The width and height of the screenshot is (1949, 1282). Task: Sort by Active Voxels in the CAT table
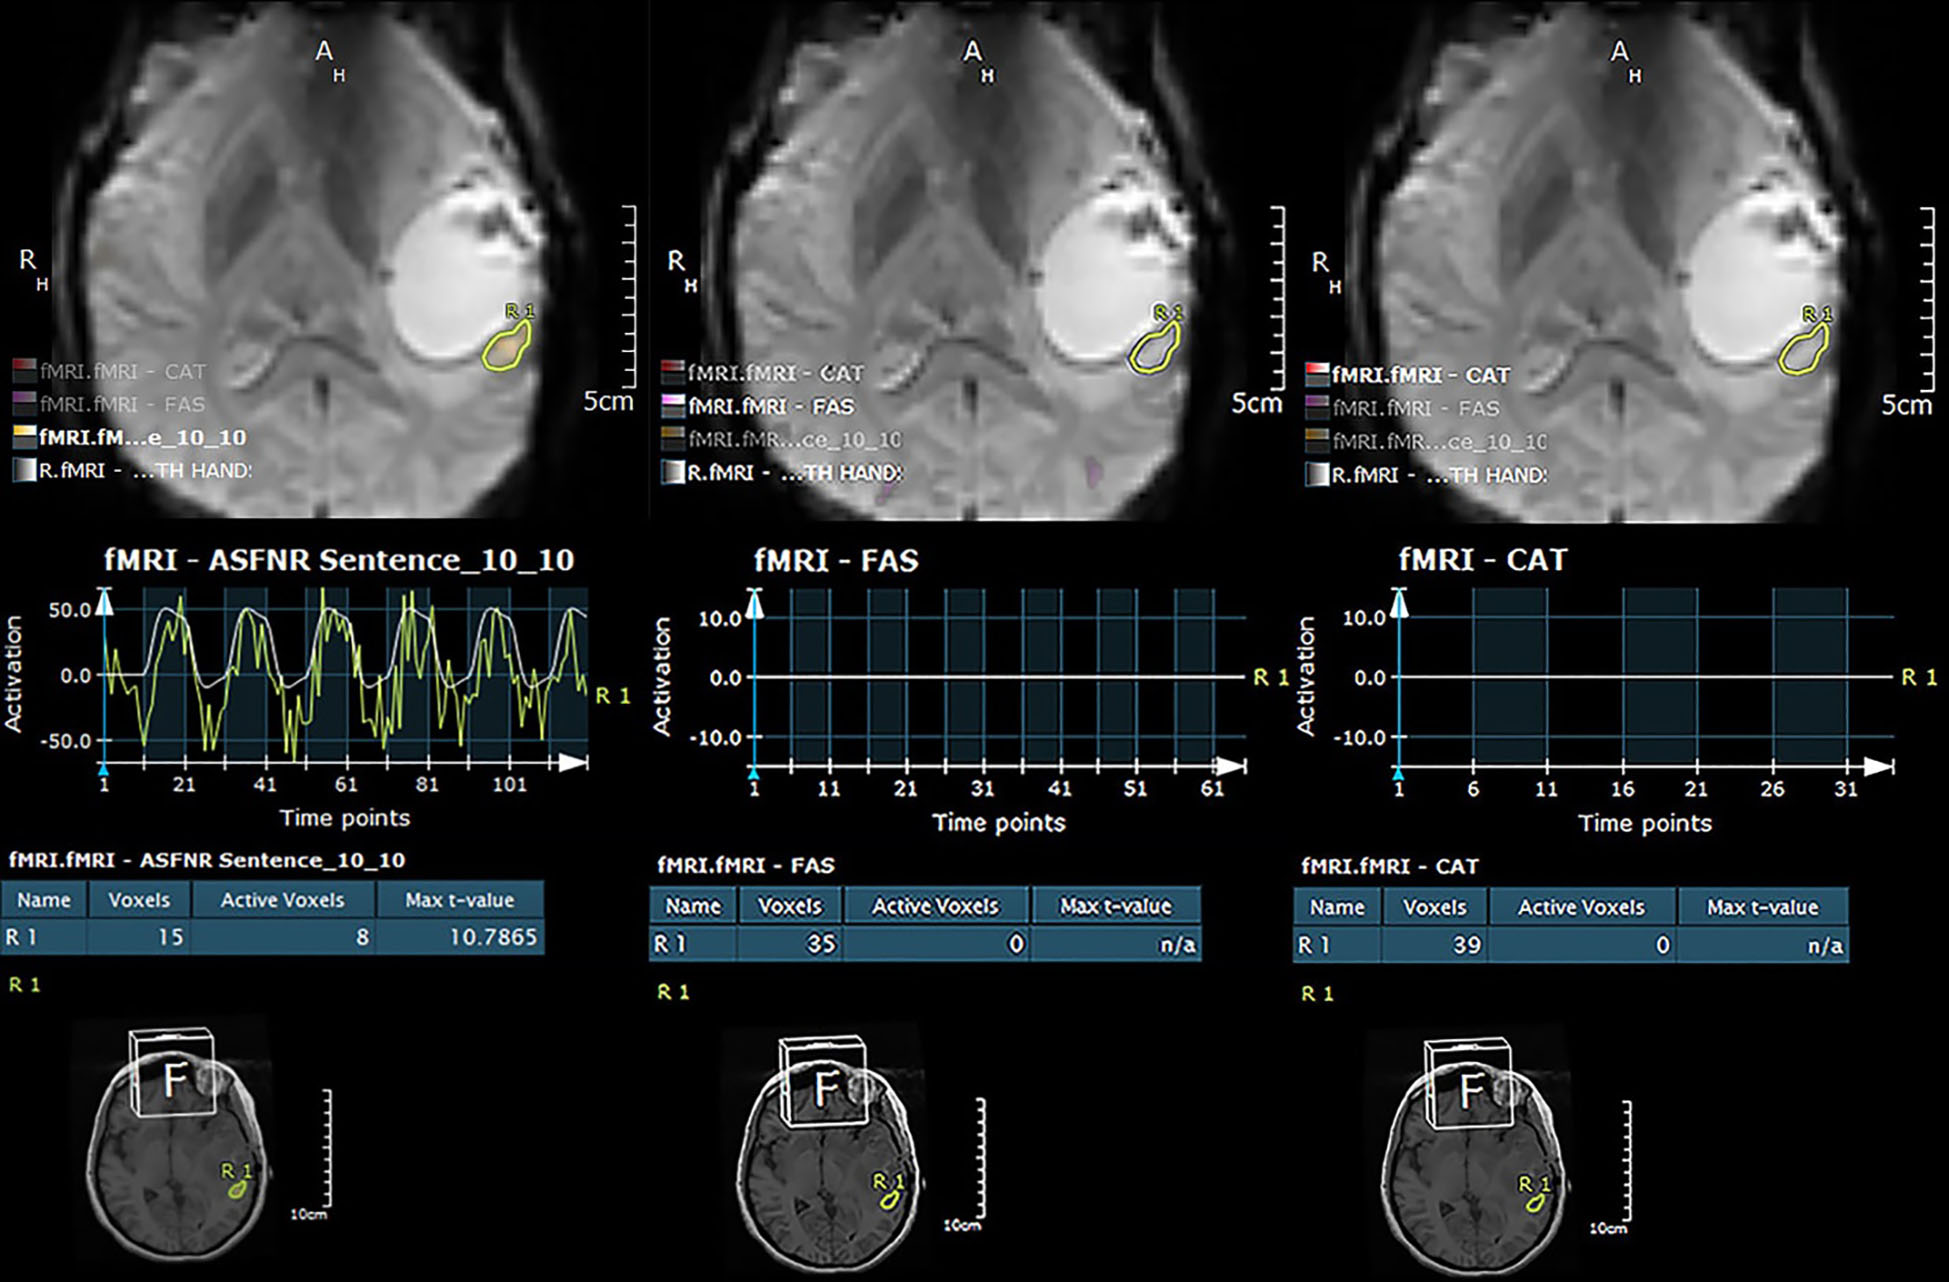1581,907
